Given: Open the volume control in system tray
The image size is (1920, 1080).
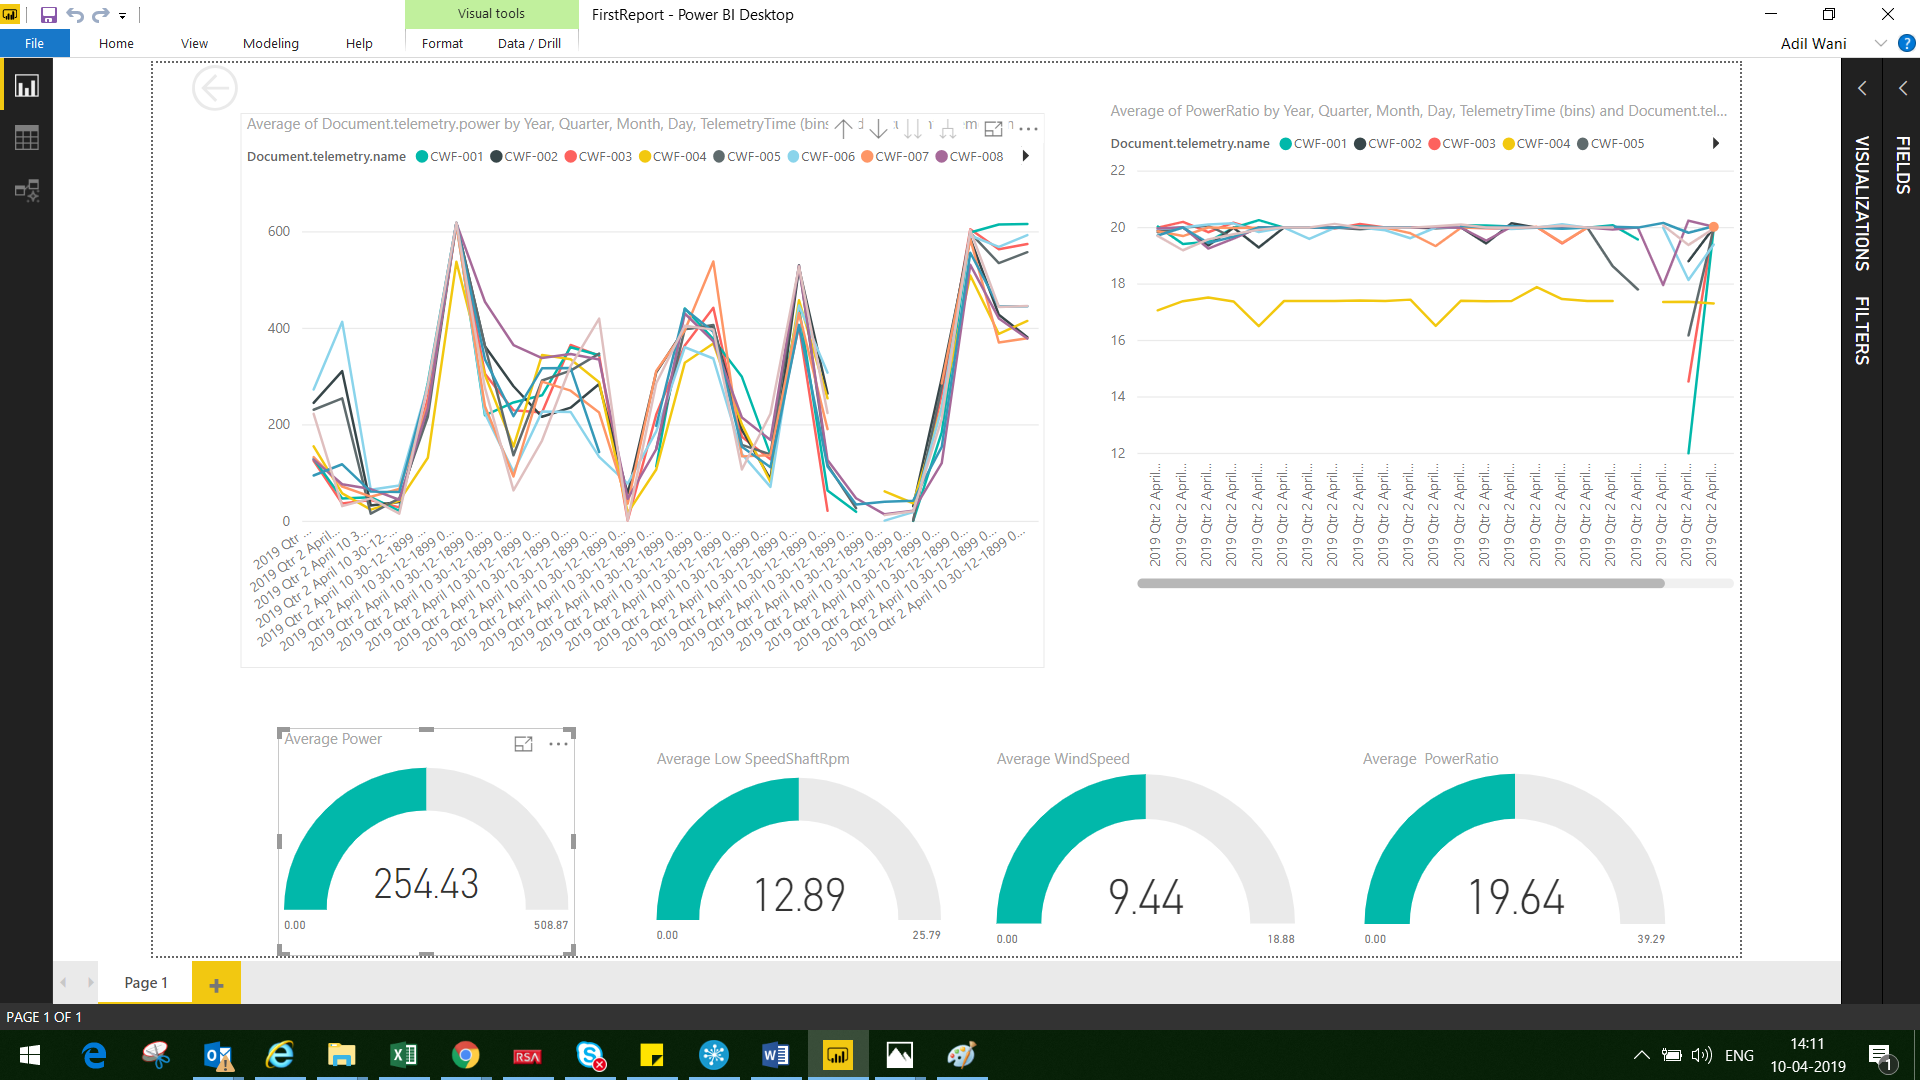Looking at the screenshot, I should 1701,1055.
